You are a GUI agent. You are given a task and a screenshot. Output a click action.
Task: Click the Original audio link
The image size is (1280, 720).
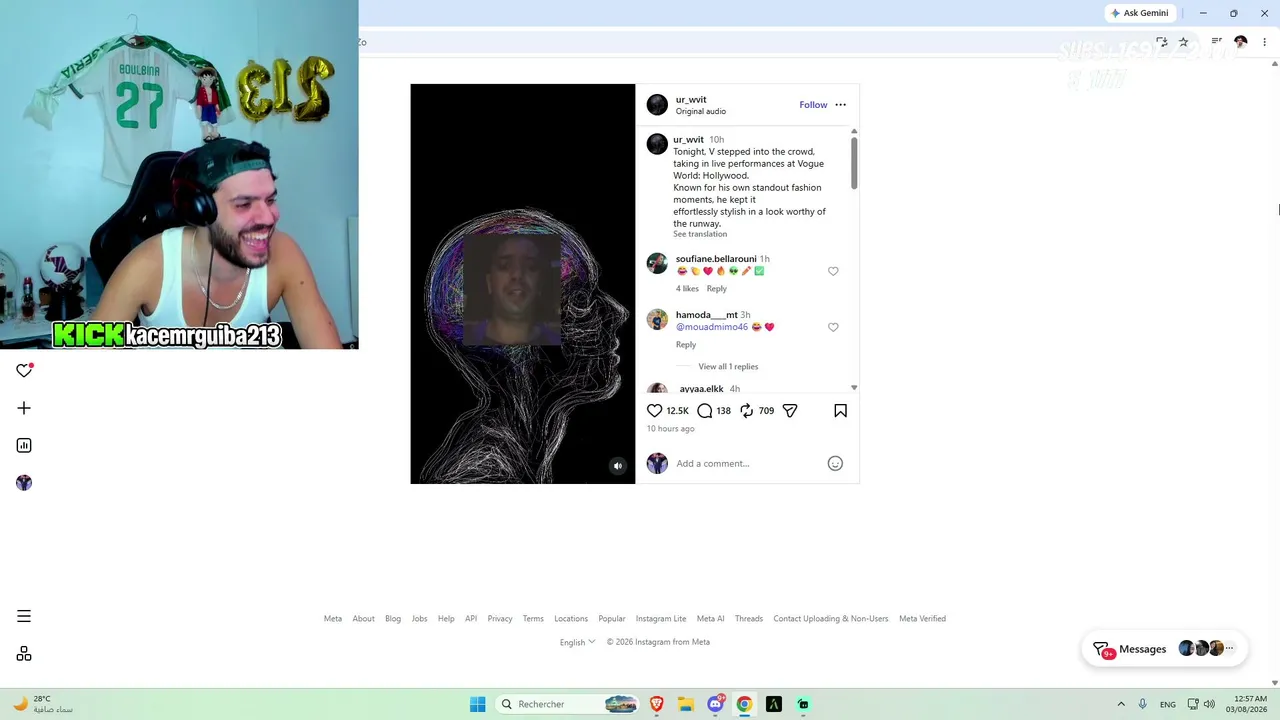tap(701, 112)
